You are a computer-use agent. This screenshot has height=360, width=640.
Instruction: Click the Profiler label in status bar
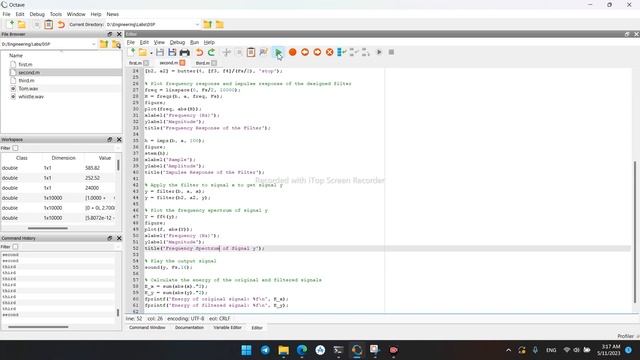click(625, 336)
